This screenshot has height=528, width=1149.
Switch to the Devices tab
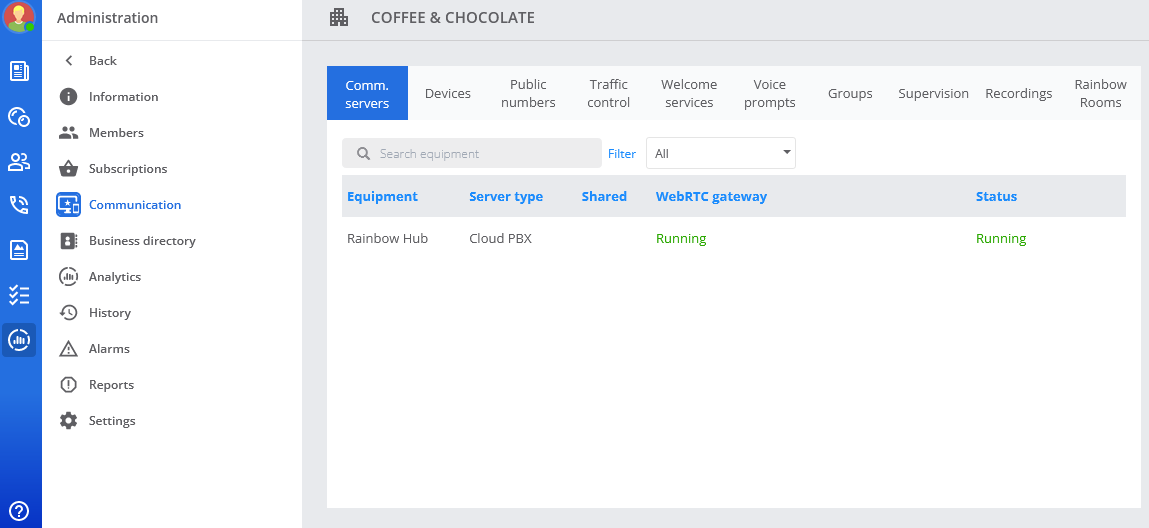click(447, 94)
